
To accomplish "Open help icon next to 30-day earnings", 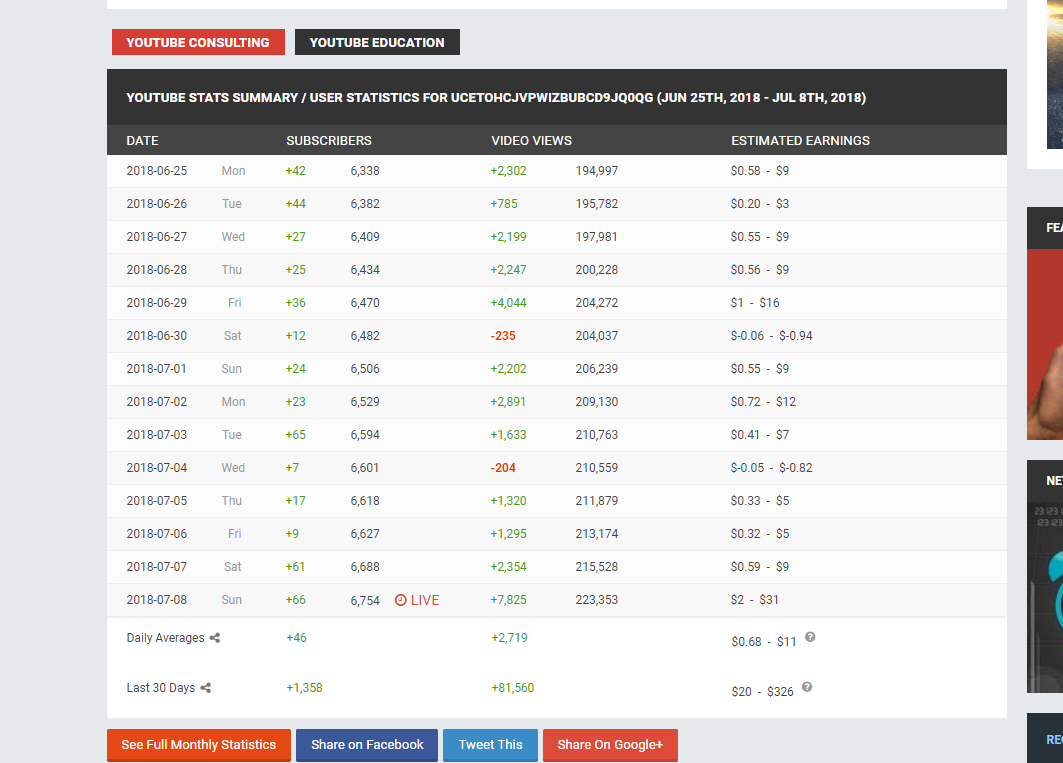I will 807,687.
